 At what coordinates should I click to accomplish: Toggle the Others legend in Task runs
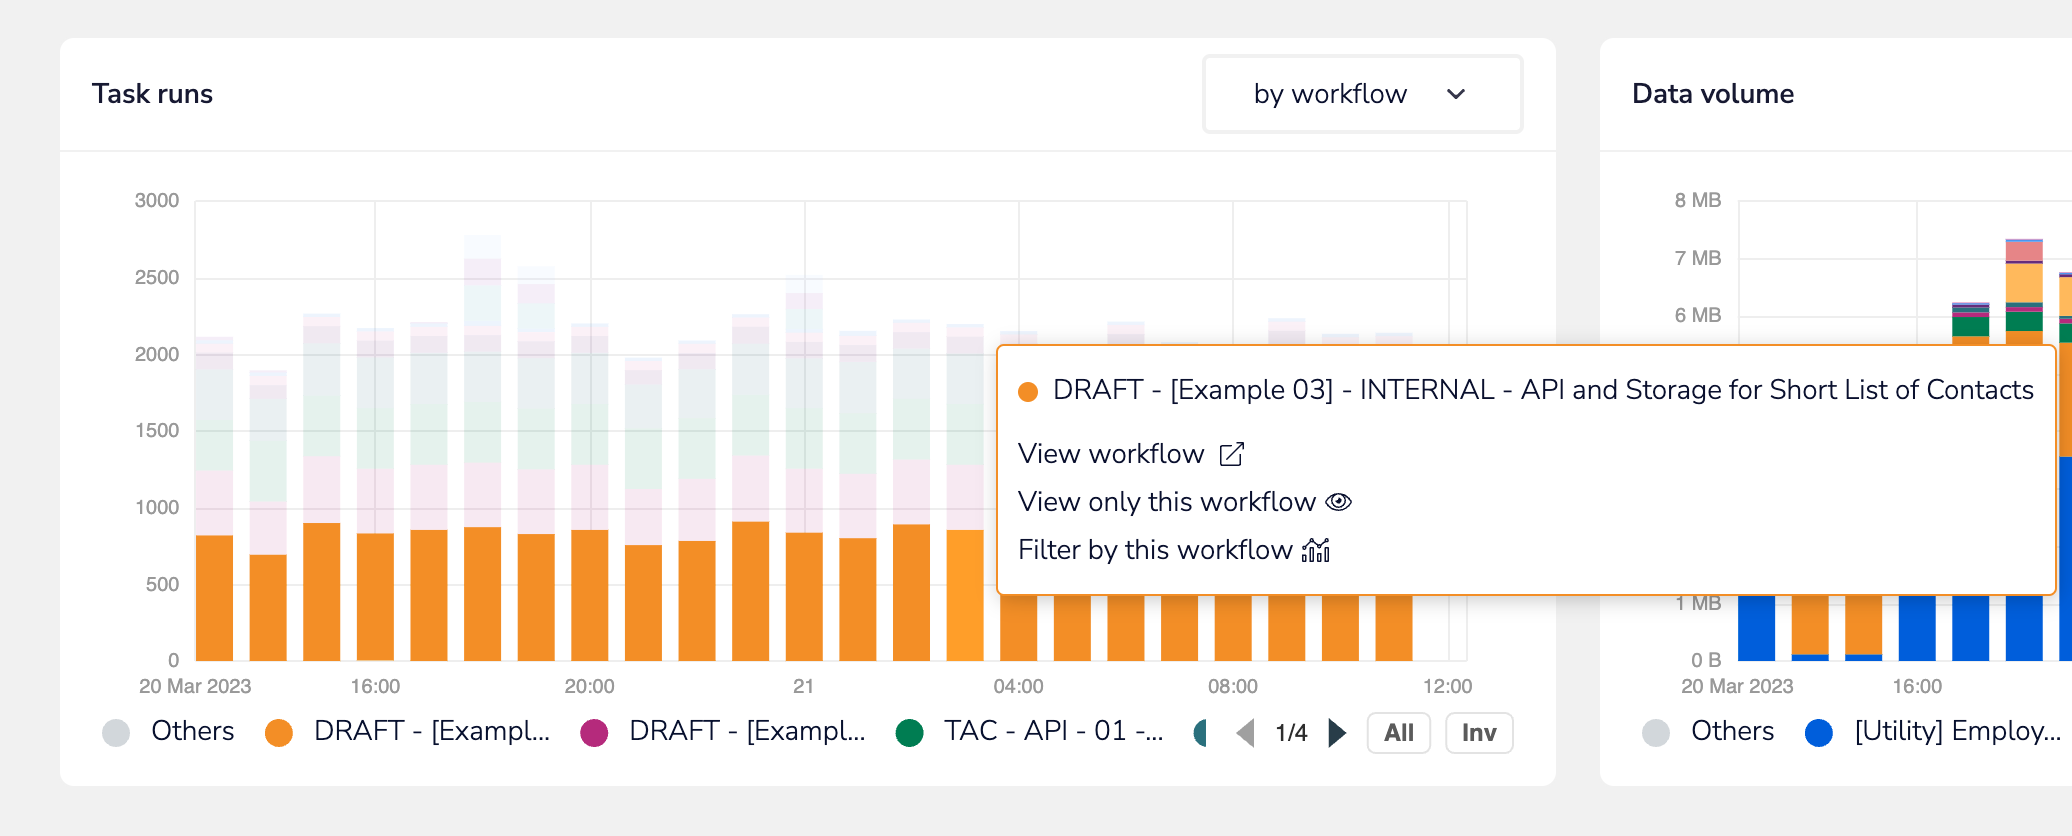pyautogui.click(x=169, y=732)
